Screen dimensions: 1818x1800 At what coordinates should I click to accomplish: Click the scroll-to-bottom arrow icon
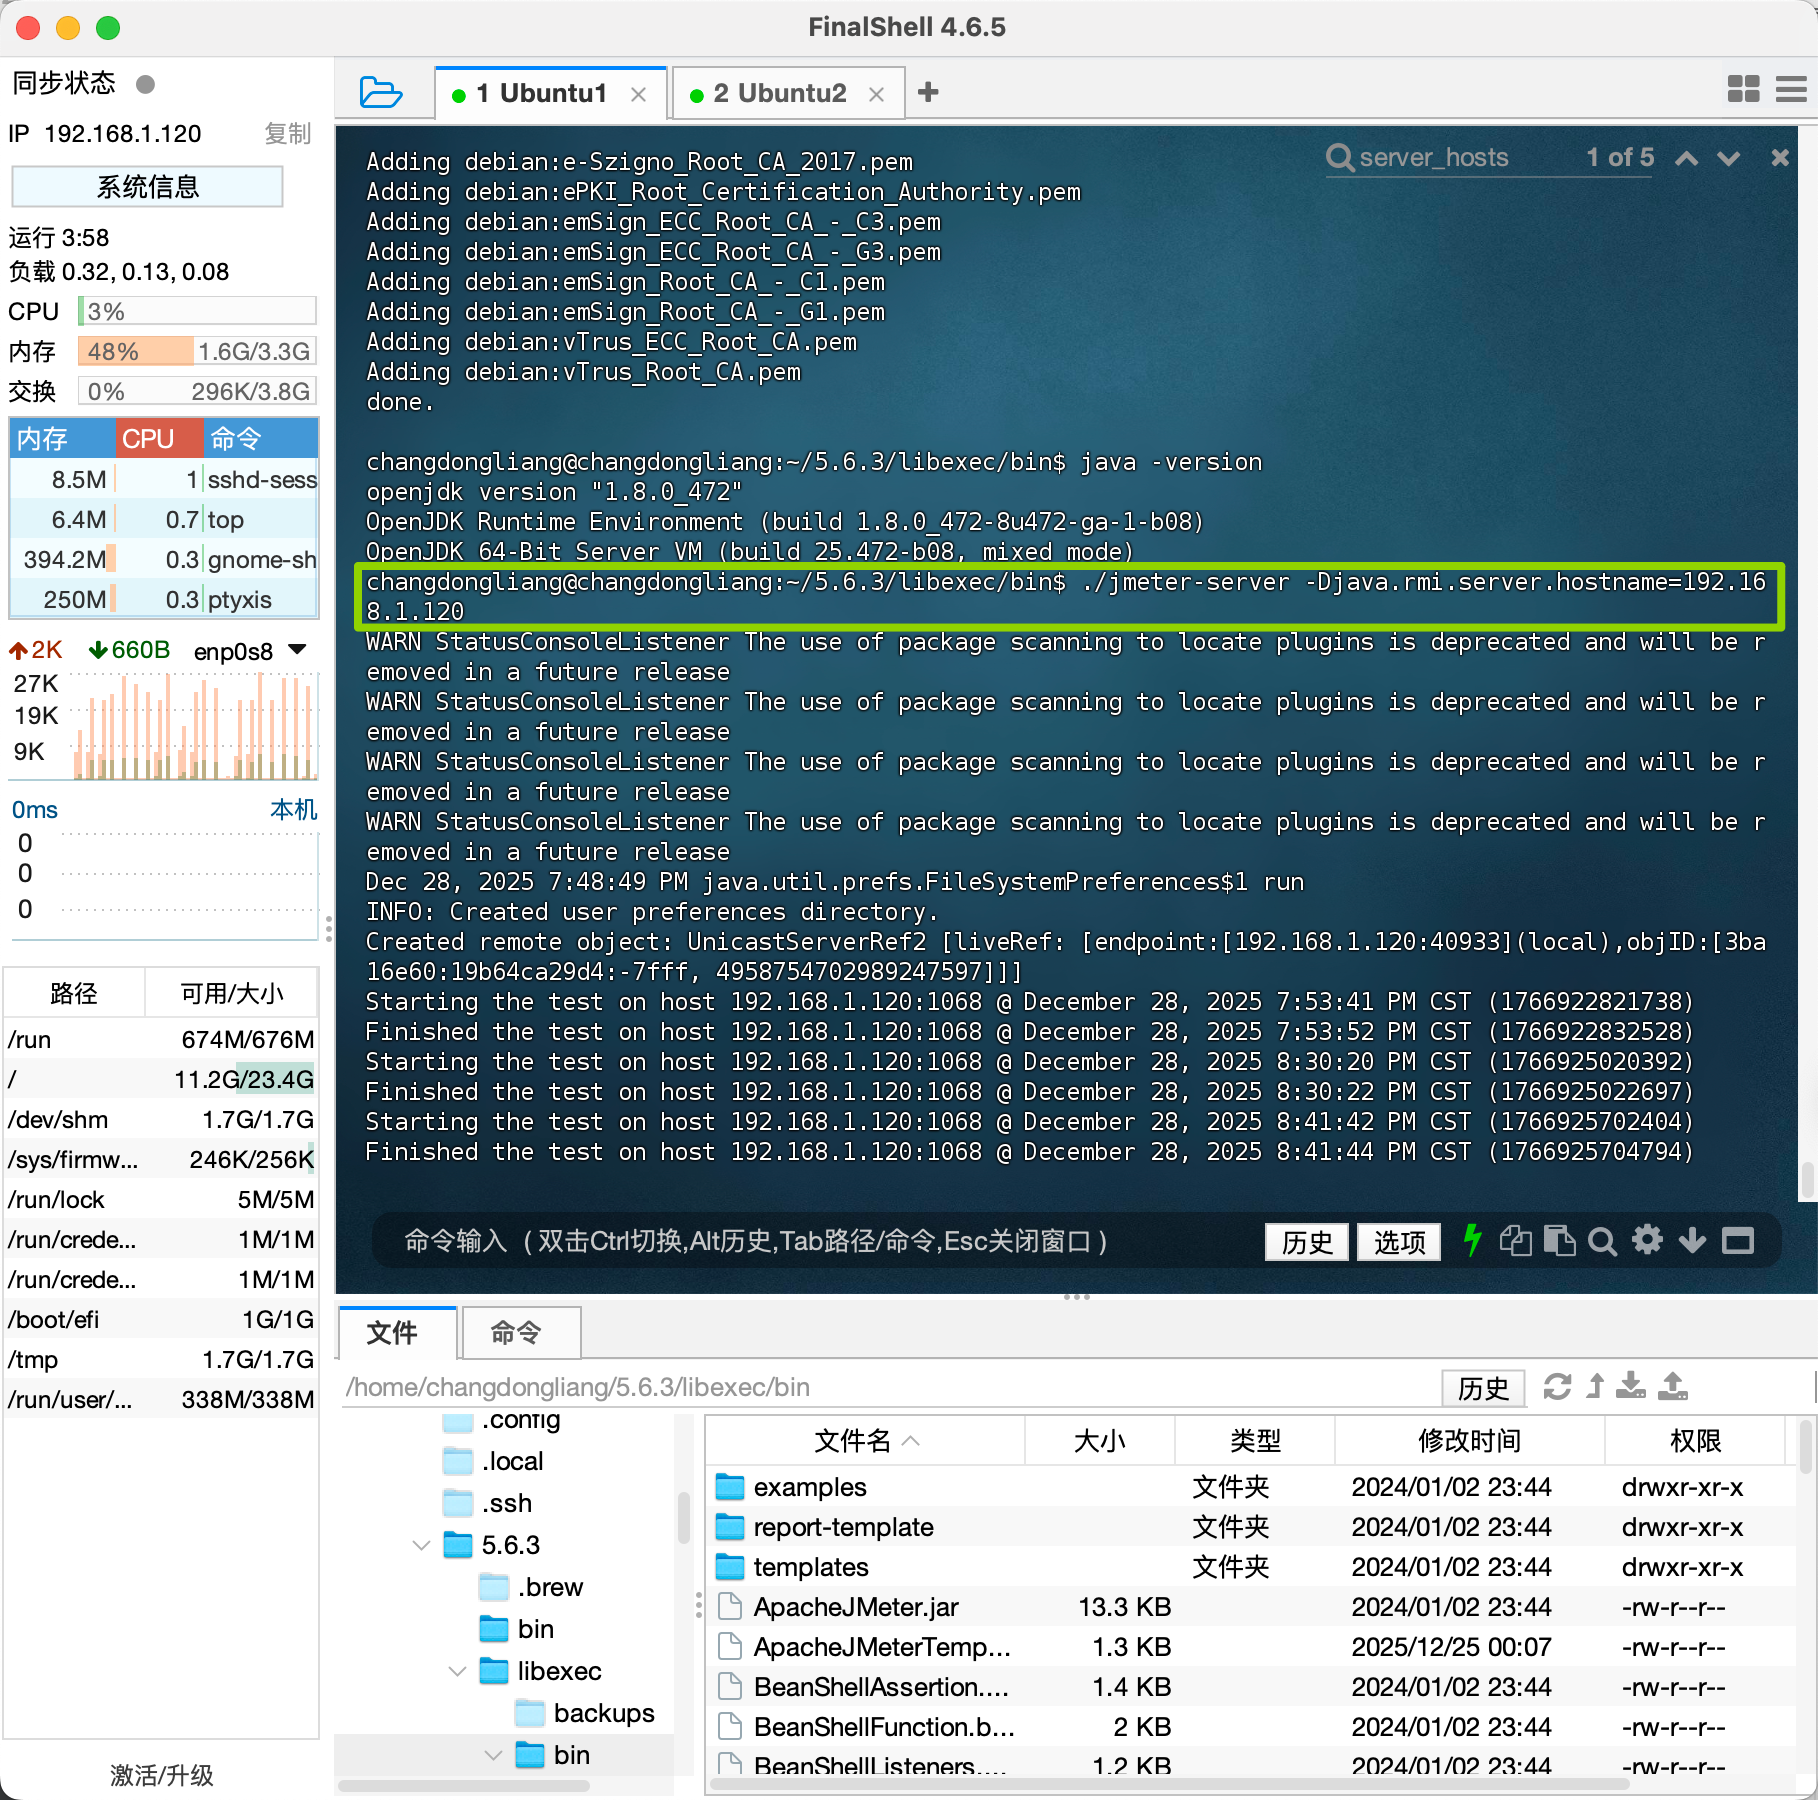tap(1692, 1241)
